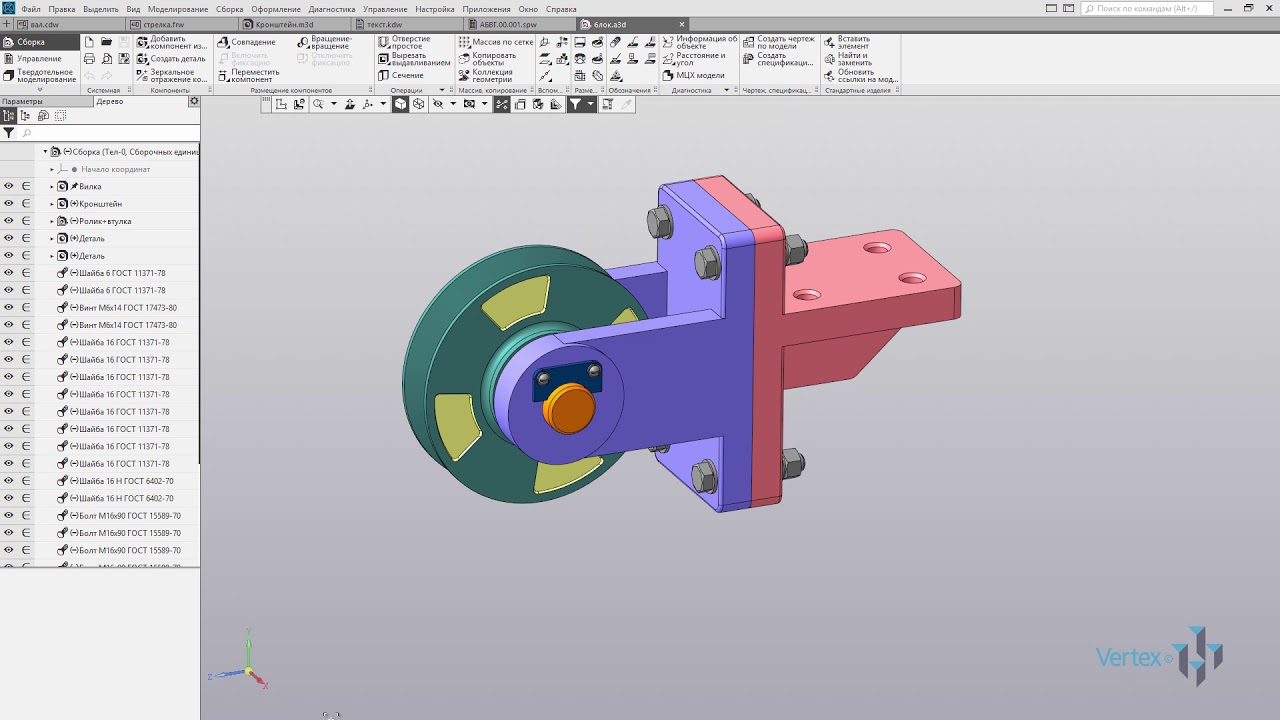1280x720 pixels.
Task: Click the tree filter funnel icon
Action: [x=8, y=133]
